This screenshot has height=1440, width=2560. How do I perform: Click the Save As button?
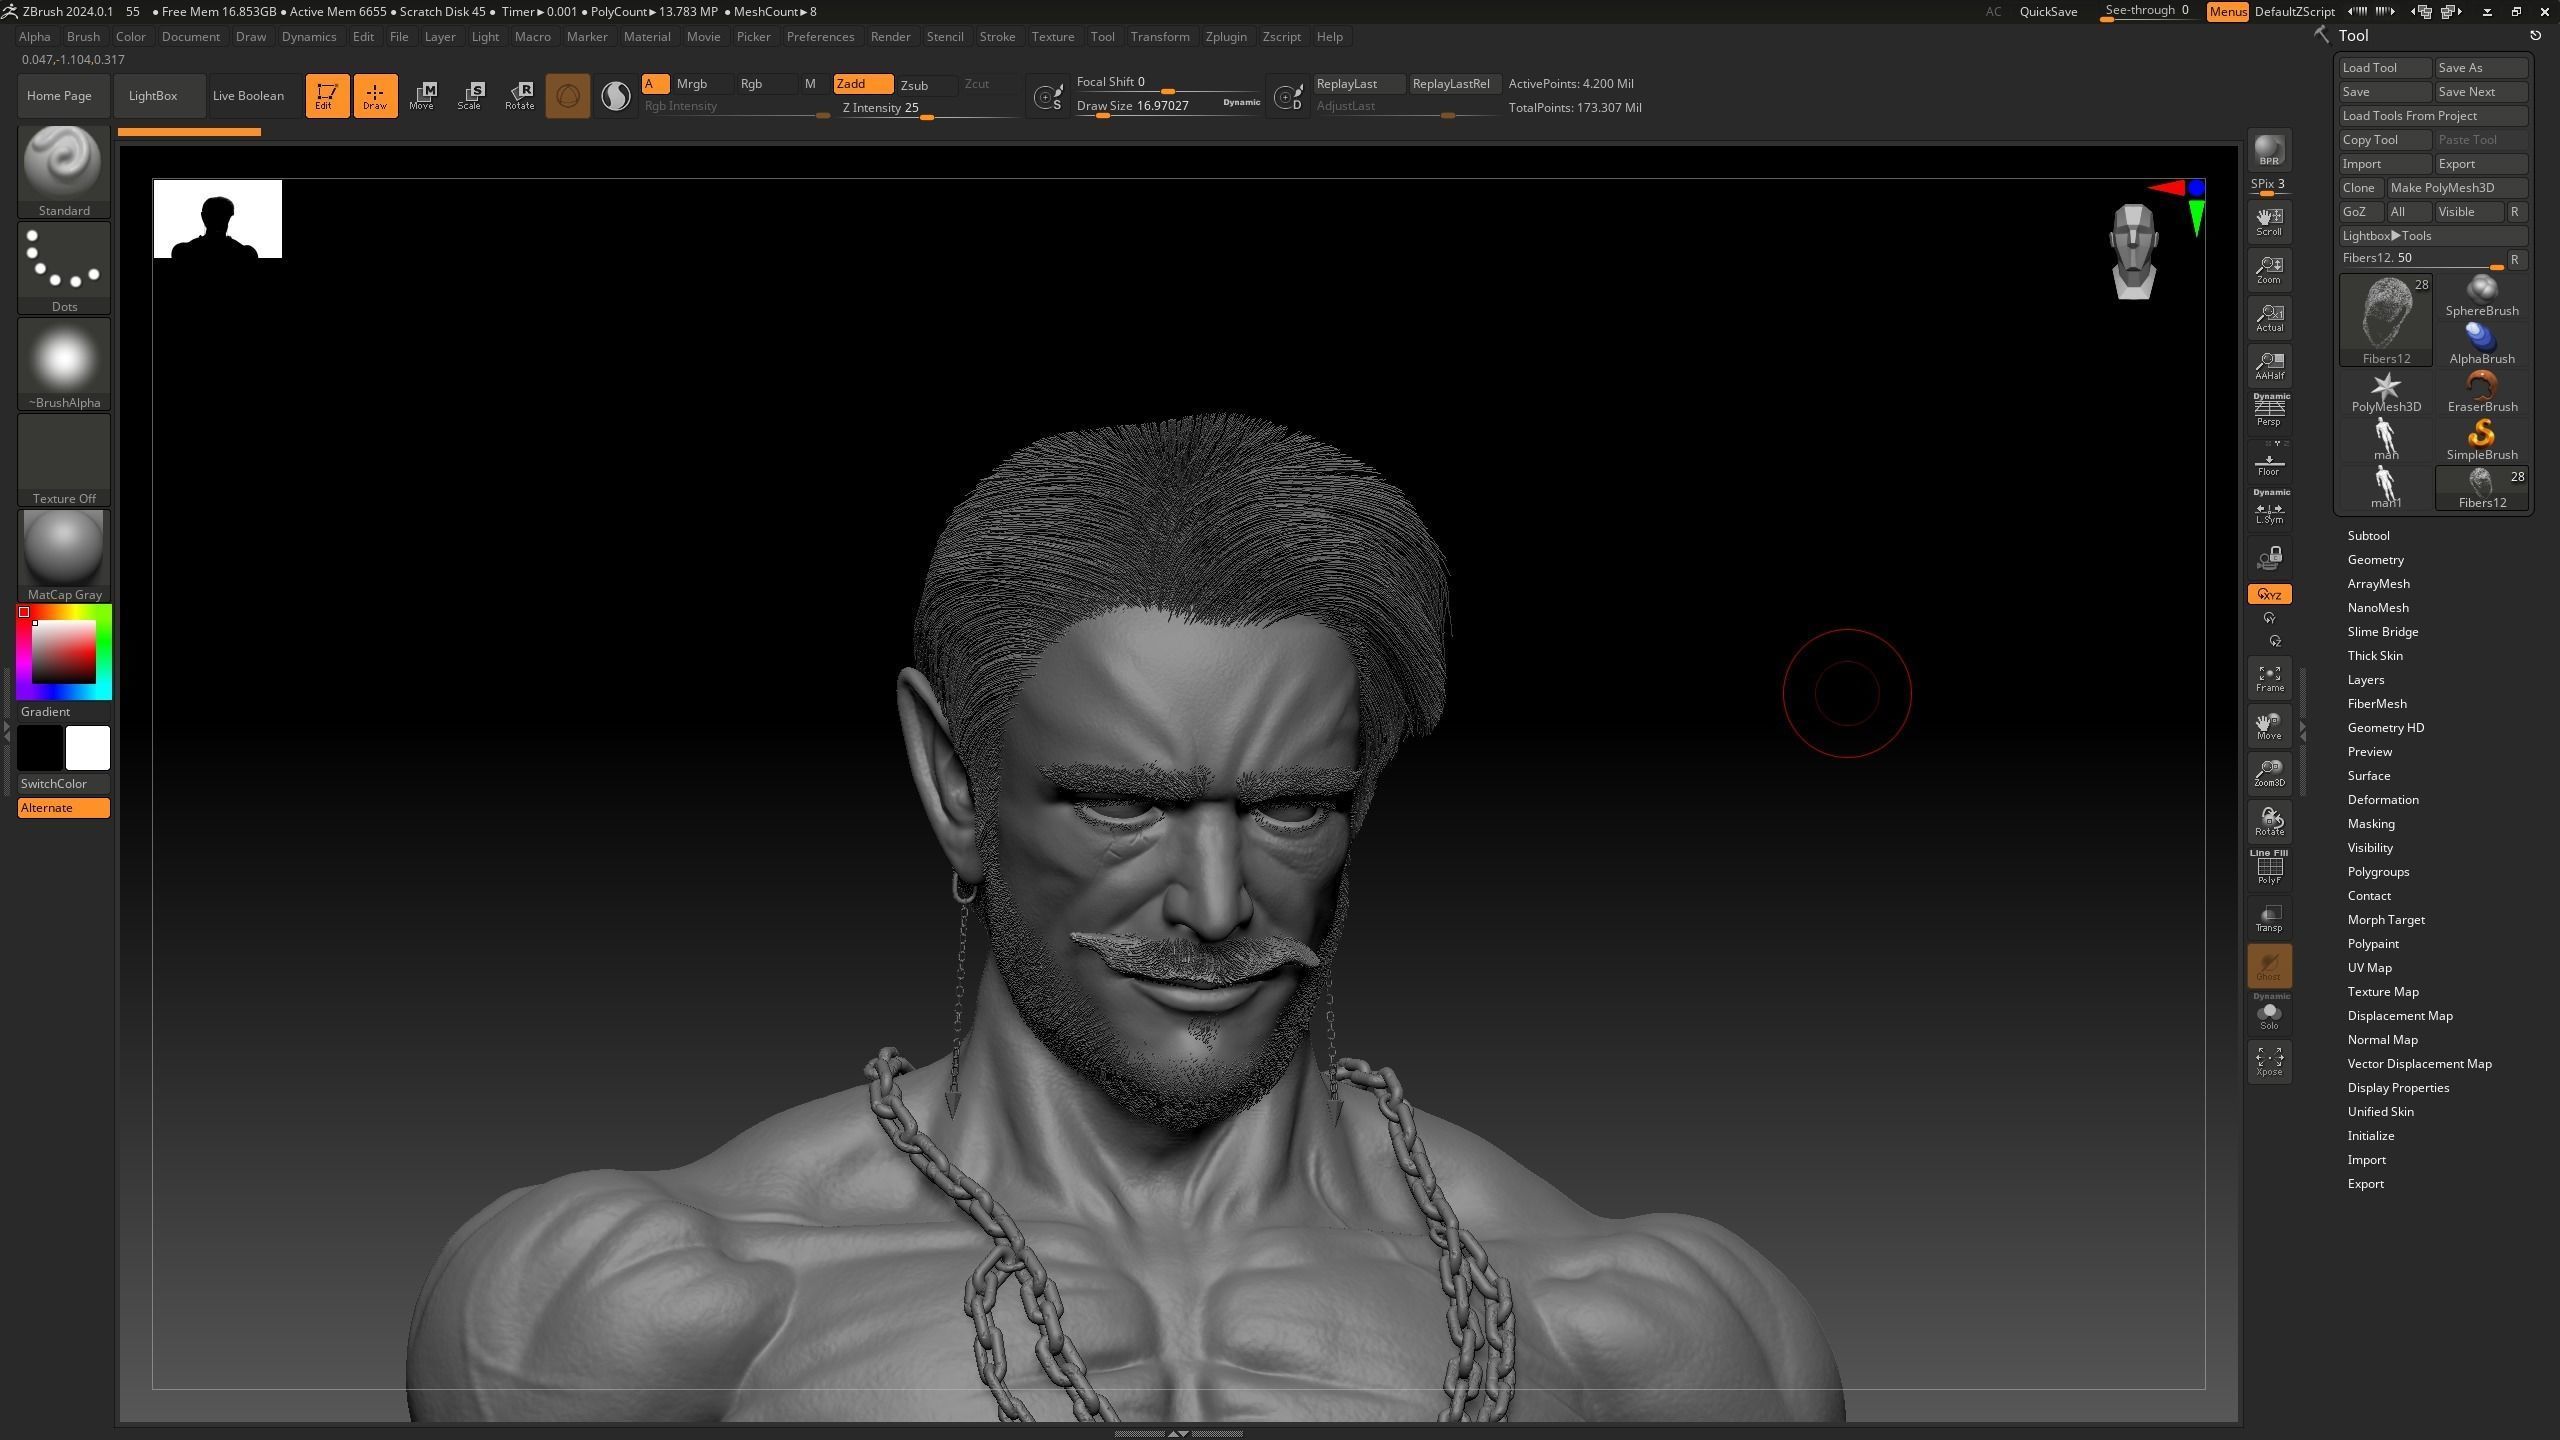pos(2482,68)
